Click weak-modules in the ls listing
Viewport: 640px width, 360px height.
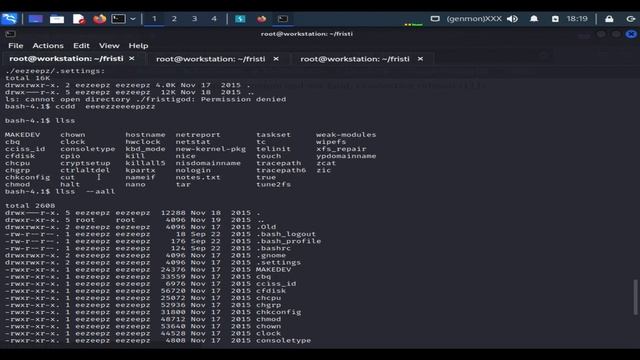coord(346,134)
